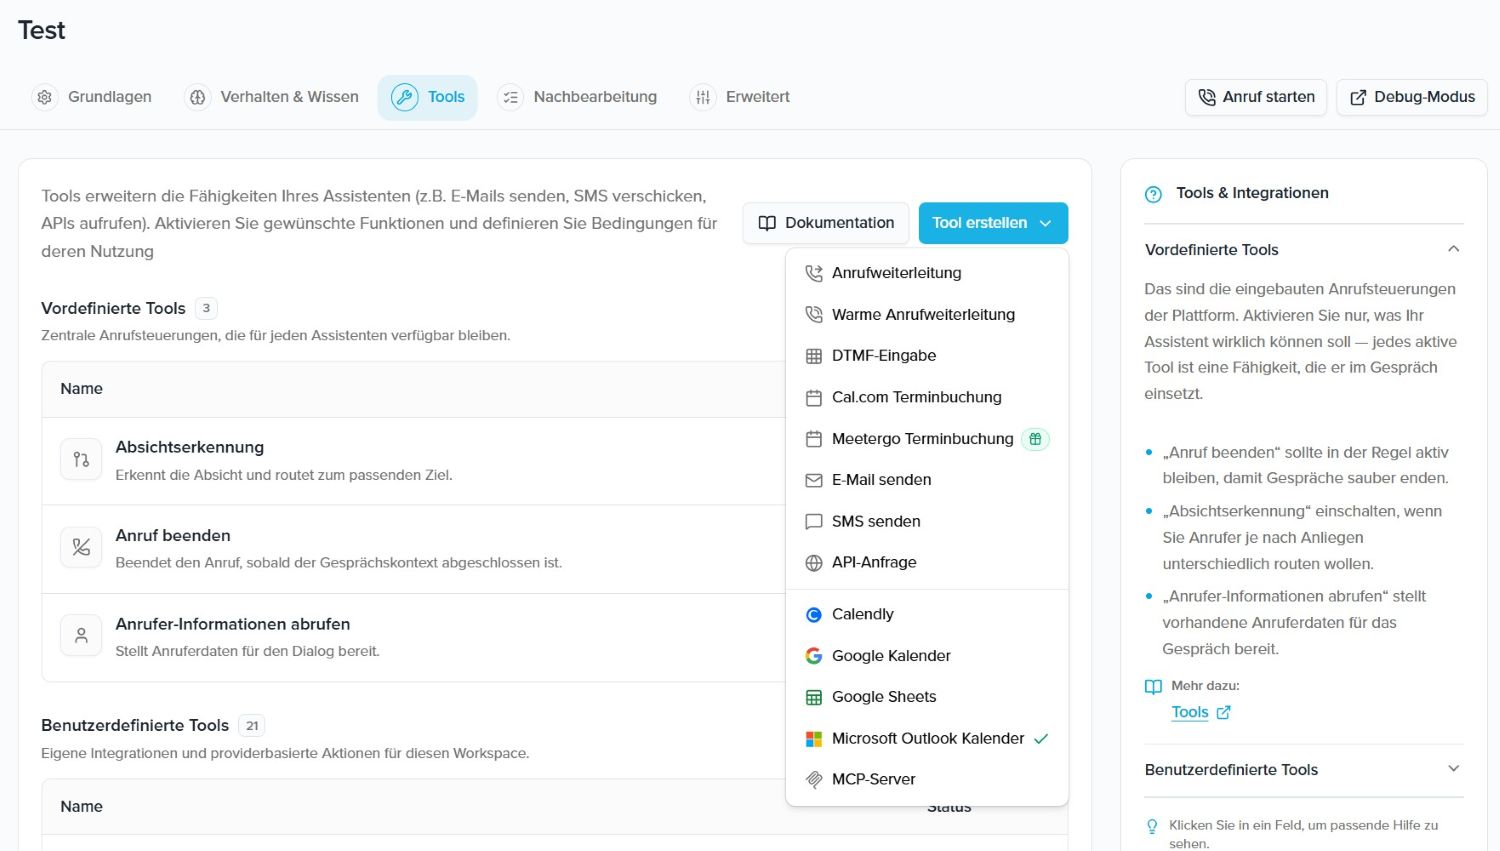Enable Debug-Modus button
The image size is (1500, 851).
[1412, 97]
